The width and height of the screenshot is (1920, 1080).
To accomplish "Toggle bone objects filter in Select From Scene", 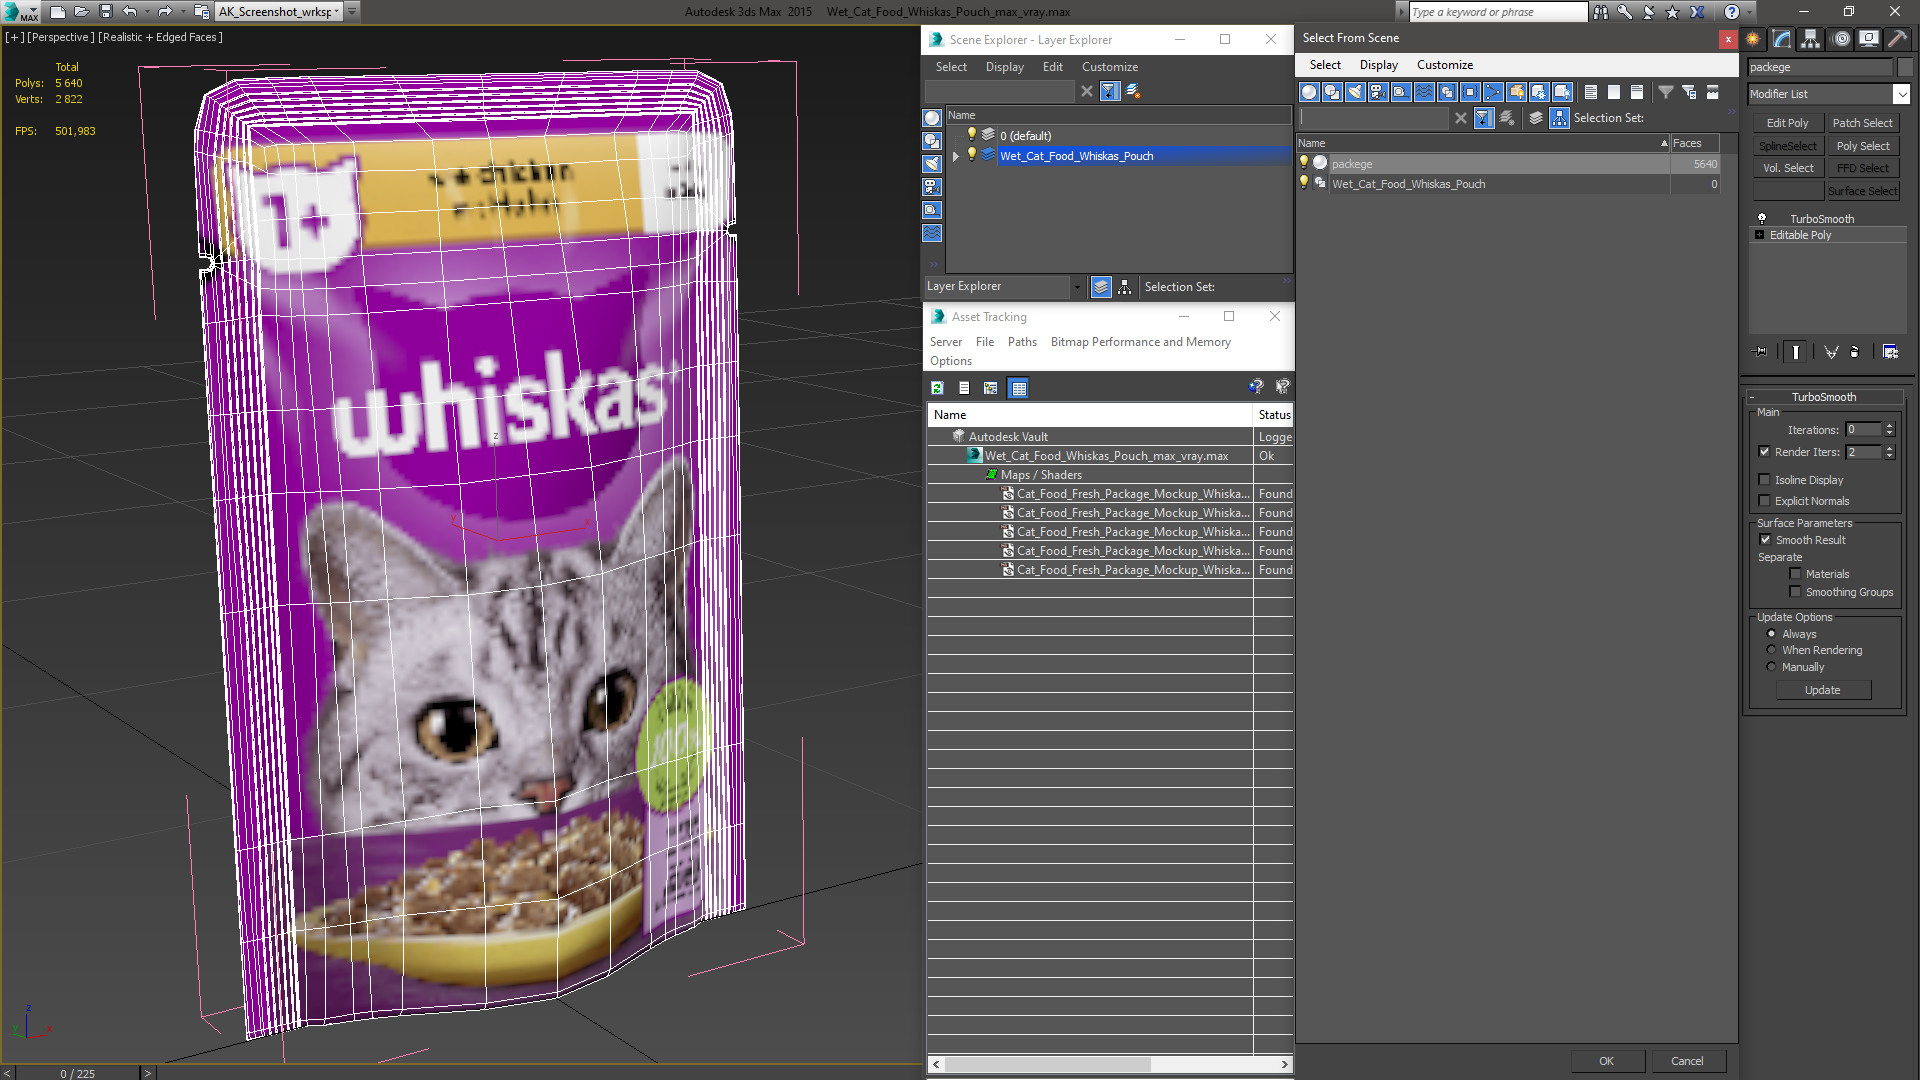I will (x=1493, y=92).
